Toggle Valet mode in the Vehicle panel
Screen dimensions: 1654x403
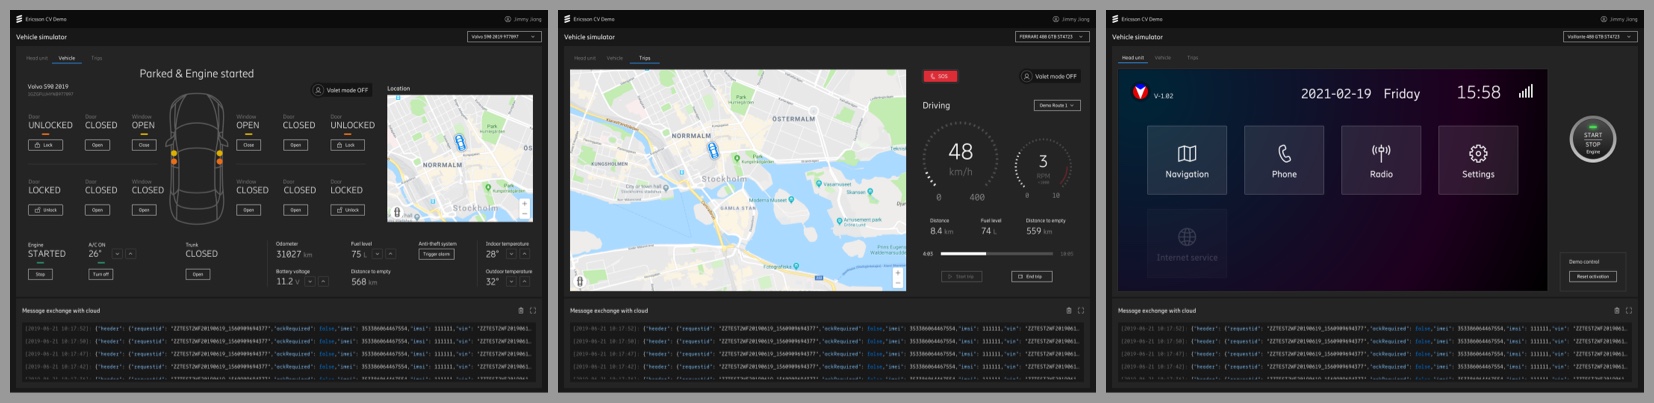click(x=341, y=90)
